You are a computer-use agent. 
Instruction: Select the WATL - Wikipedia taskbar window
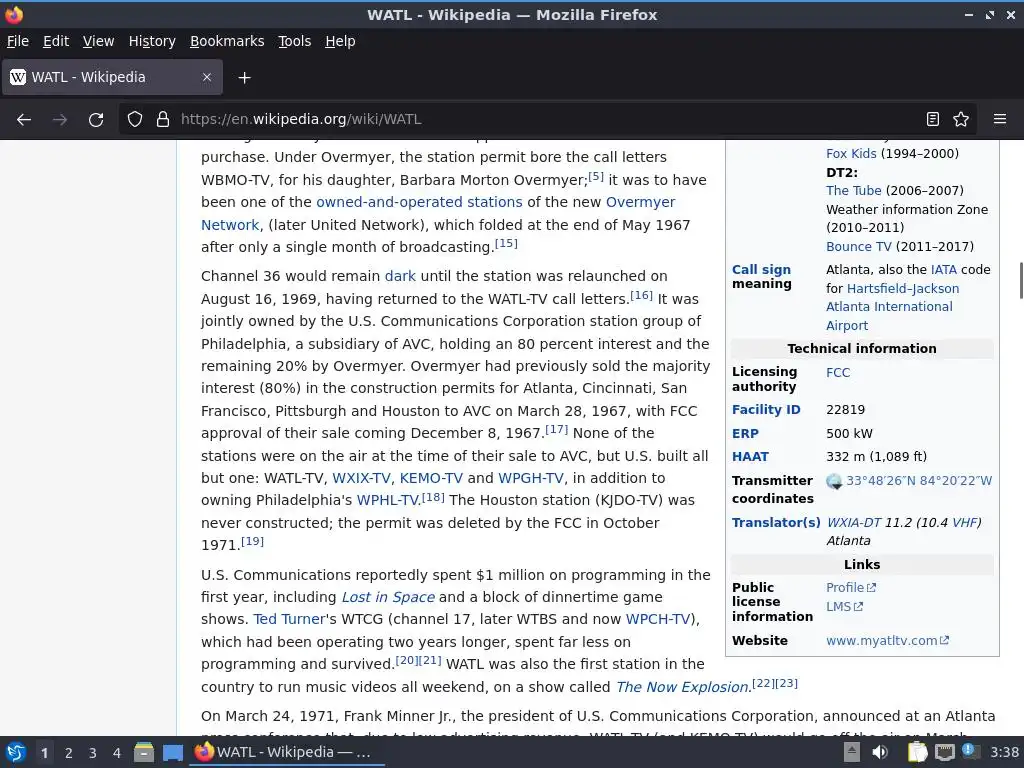[286, 752]
